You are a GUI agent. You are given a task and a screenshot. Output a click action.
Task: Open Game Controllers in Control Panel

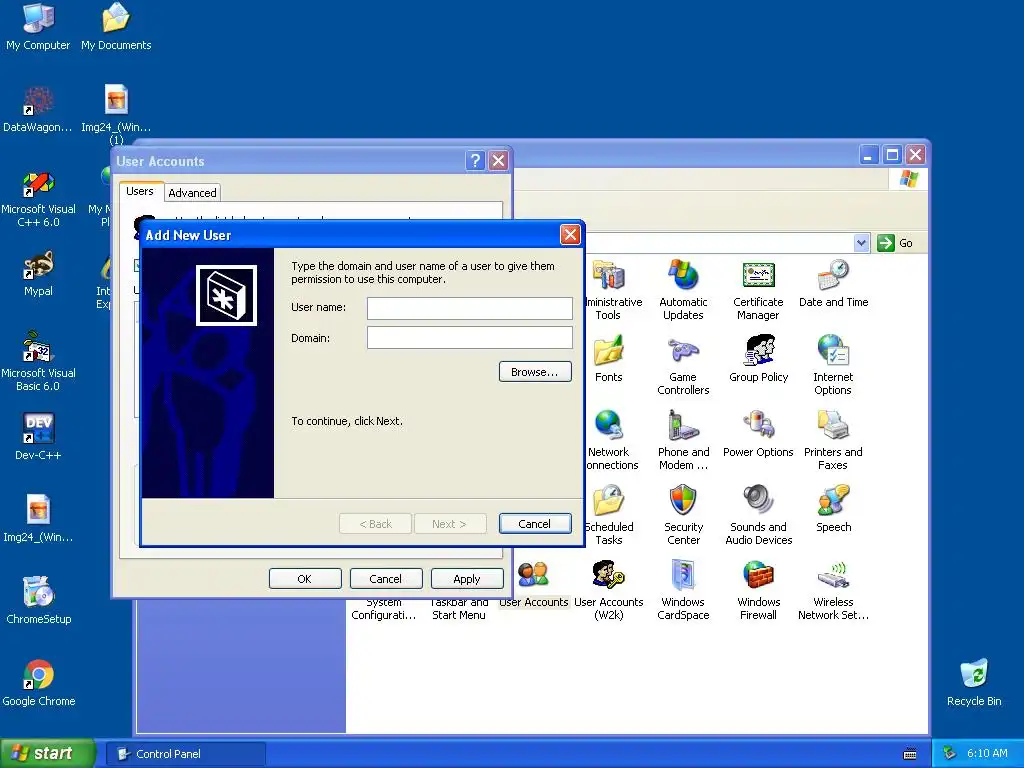pyautogui.click(x=683, y=364)
